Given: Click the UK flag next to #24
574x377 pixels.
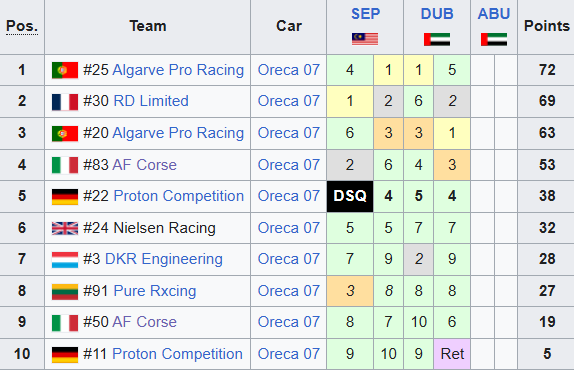Looking at the screenshot, I should (x=65, y=228).
